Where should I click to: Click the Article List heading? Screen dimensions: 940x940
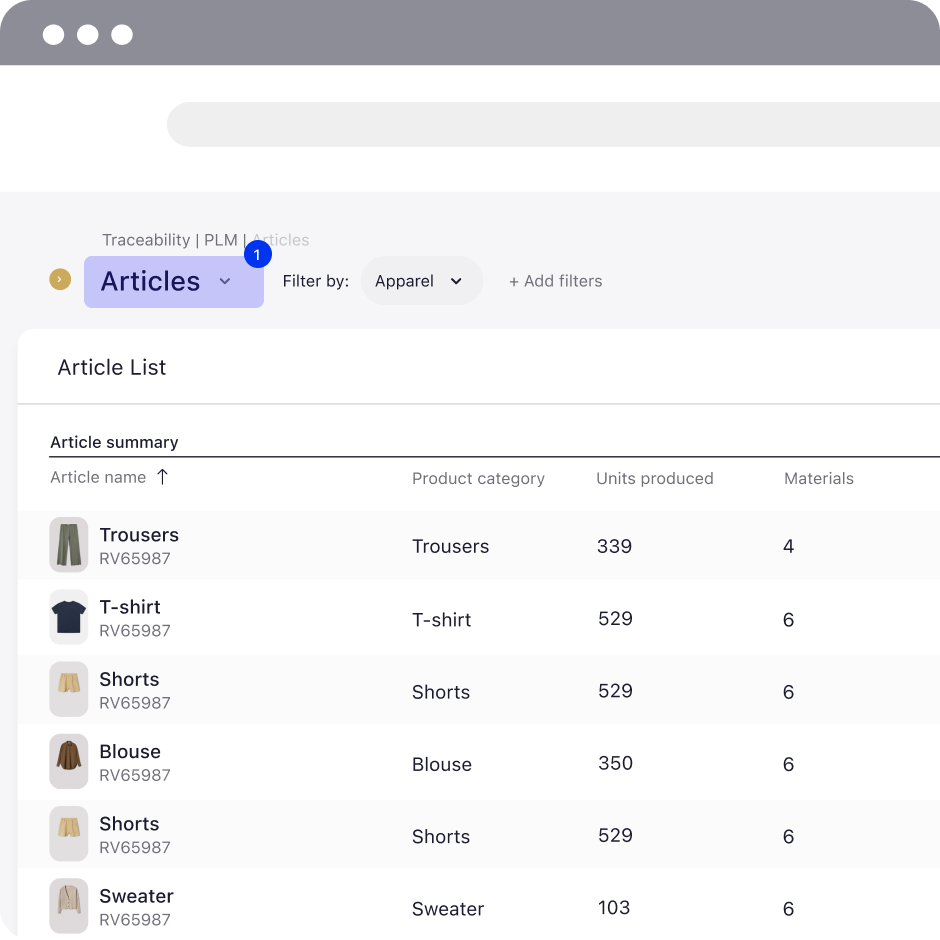(x=112, y=367)
